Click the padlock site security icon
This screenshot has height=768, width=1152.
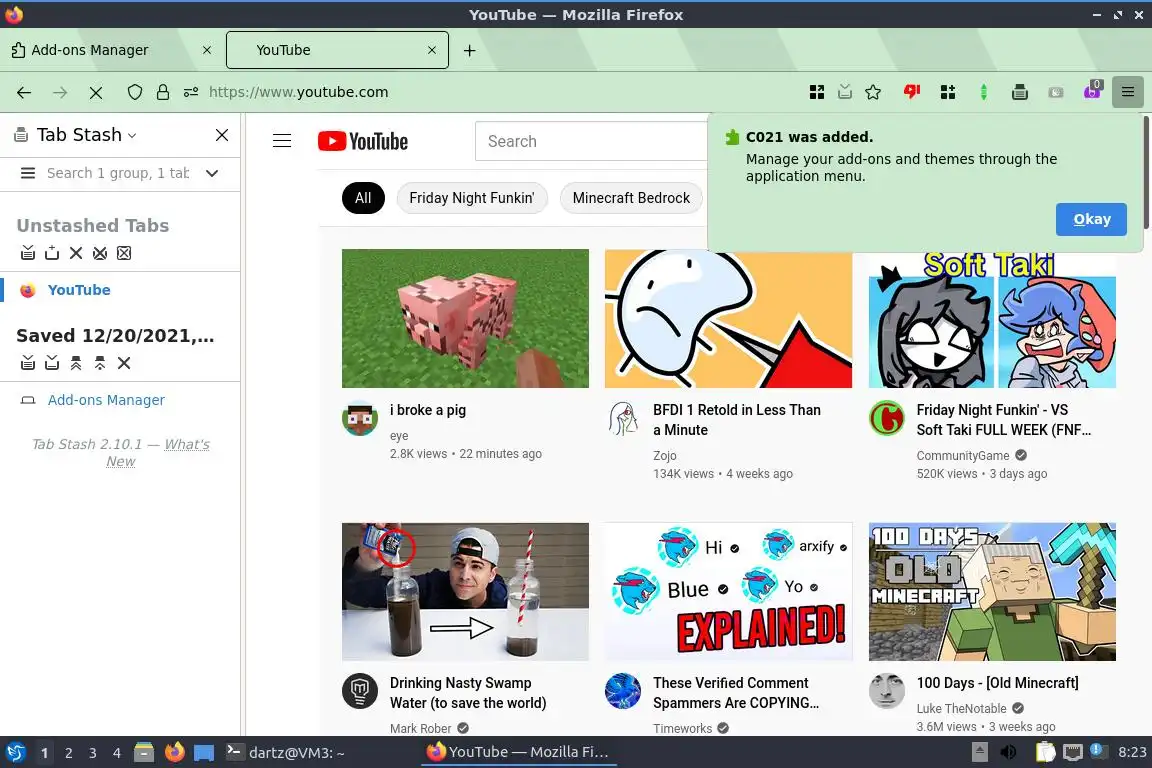[x=162, y=92]
